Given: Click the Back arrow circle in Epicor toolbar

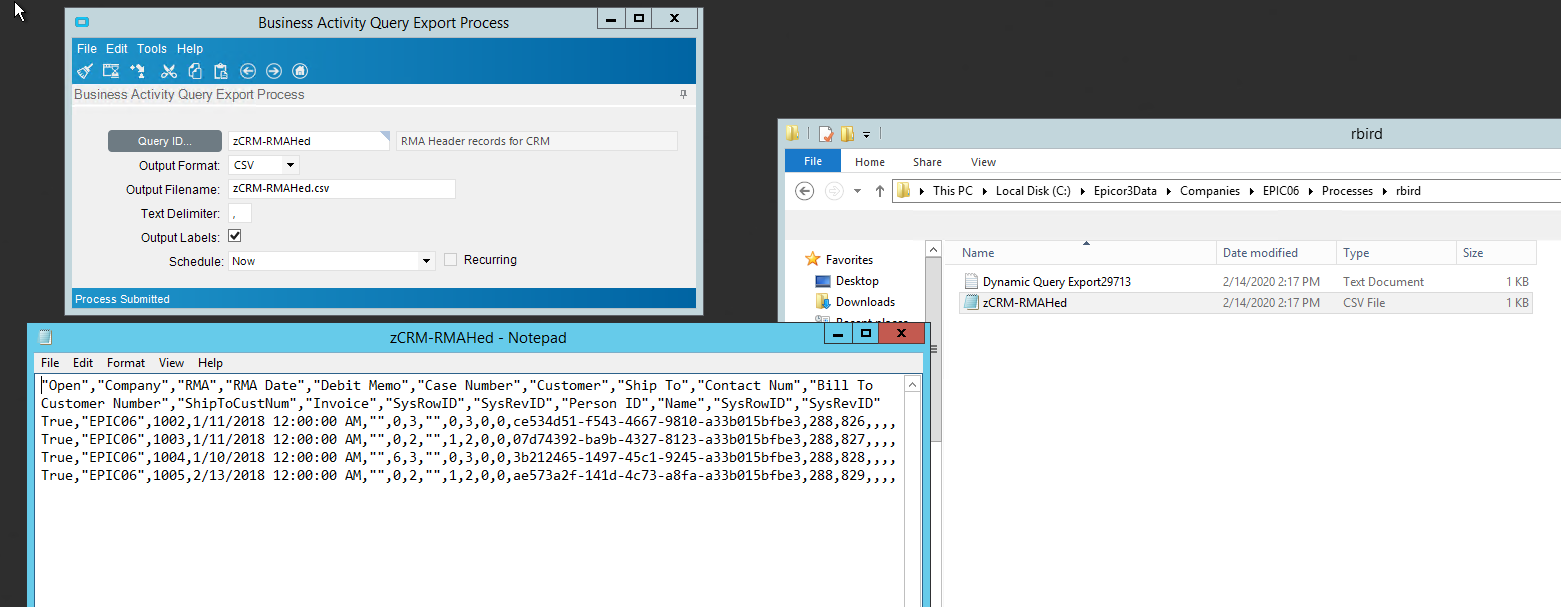Looking at the screenshot, I should tap(248, 71).
